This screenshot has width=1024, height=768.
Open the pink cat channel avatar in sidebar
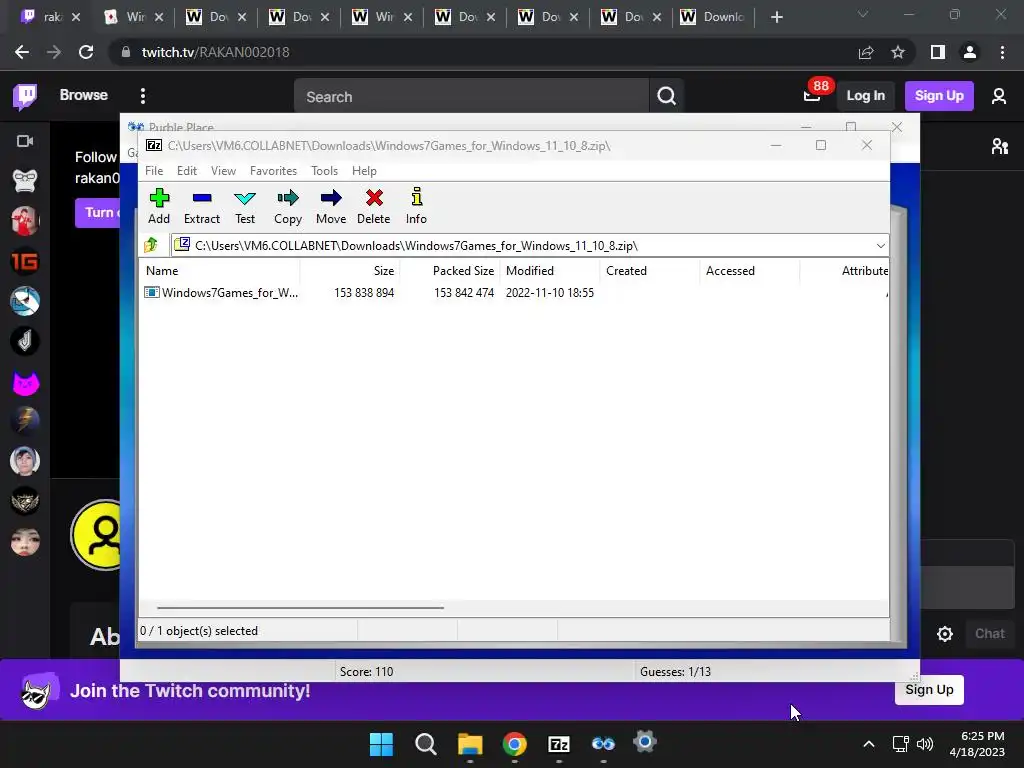pos(25,382)
